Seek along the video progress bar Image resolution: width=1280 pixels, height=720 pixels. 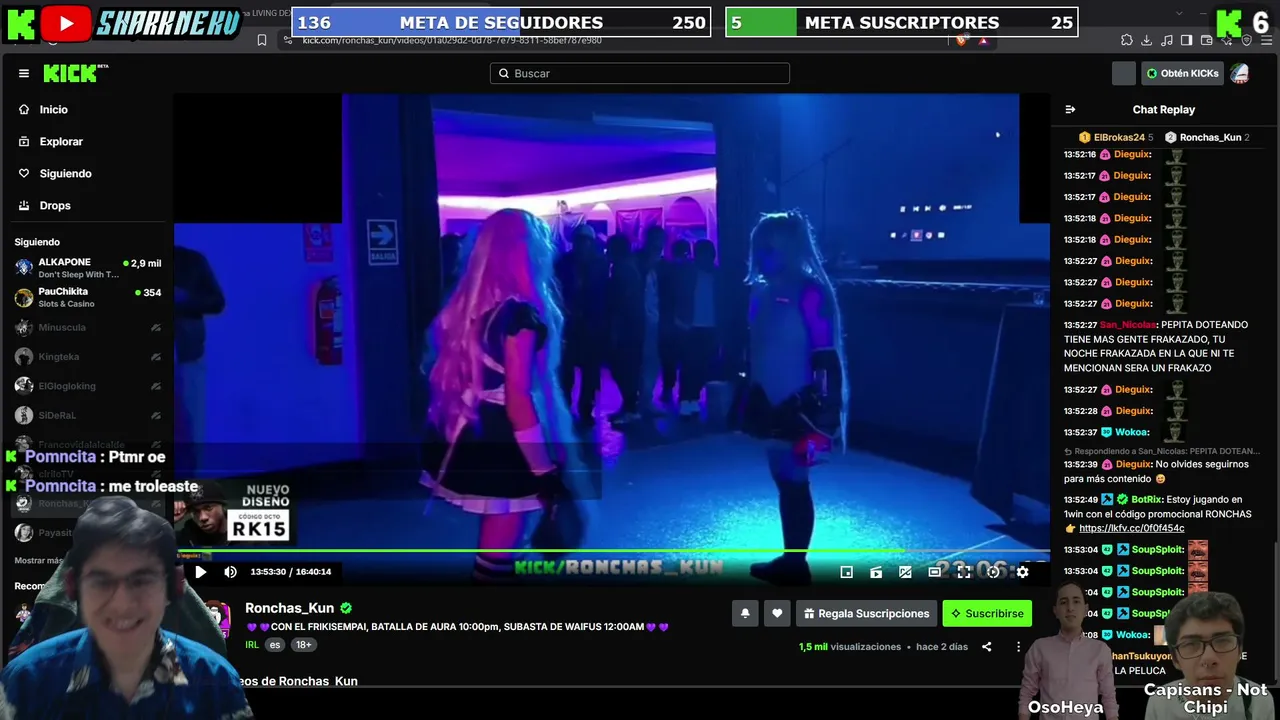(612, 551)
